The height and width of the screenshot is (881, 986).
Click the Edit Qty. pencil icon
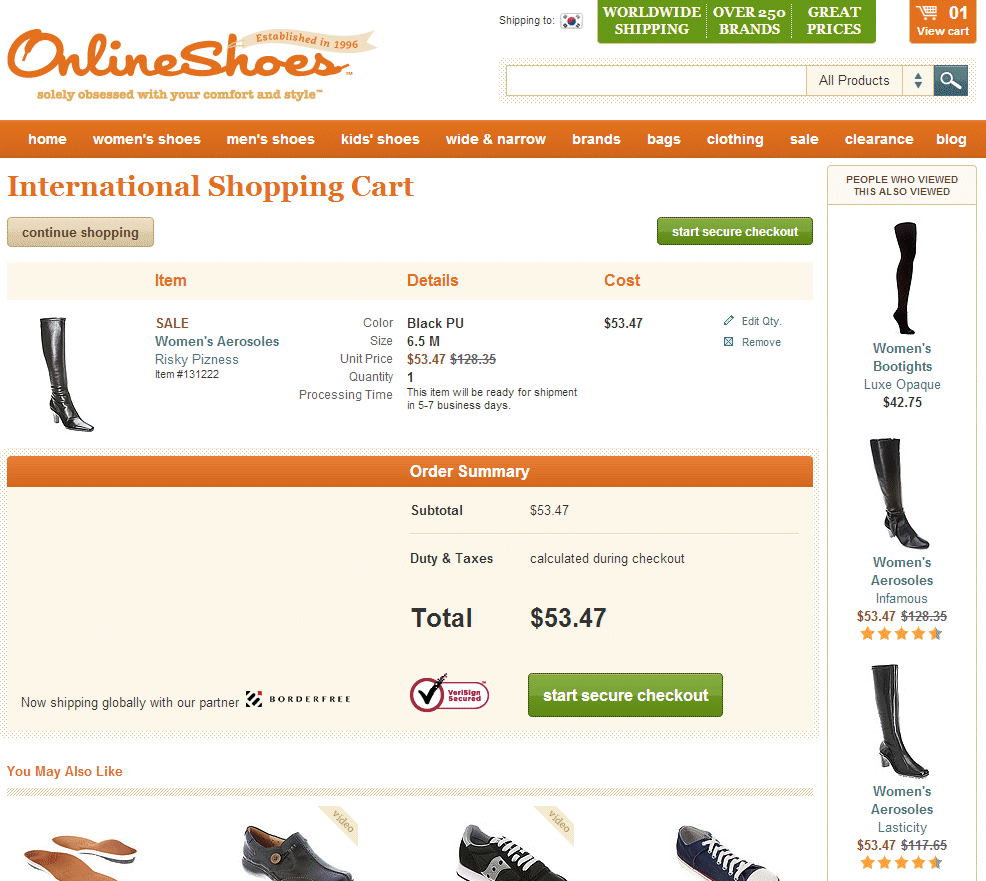coord(728,321)
